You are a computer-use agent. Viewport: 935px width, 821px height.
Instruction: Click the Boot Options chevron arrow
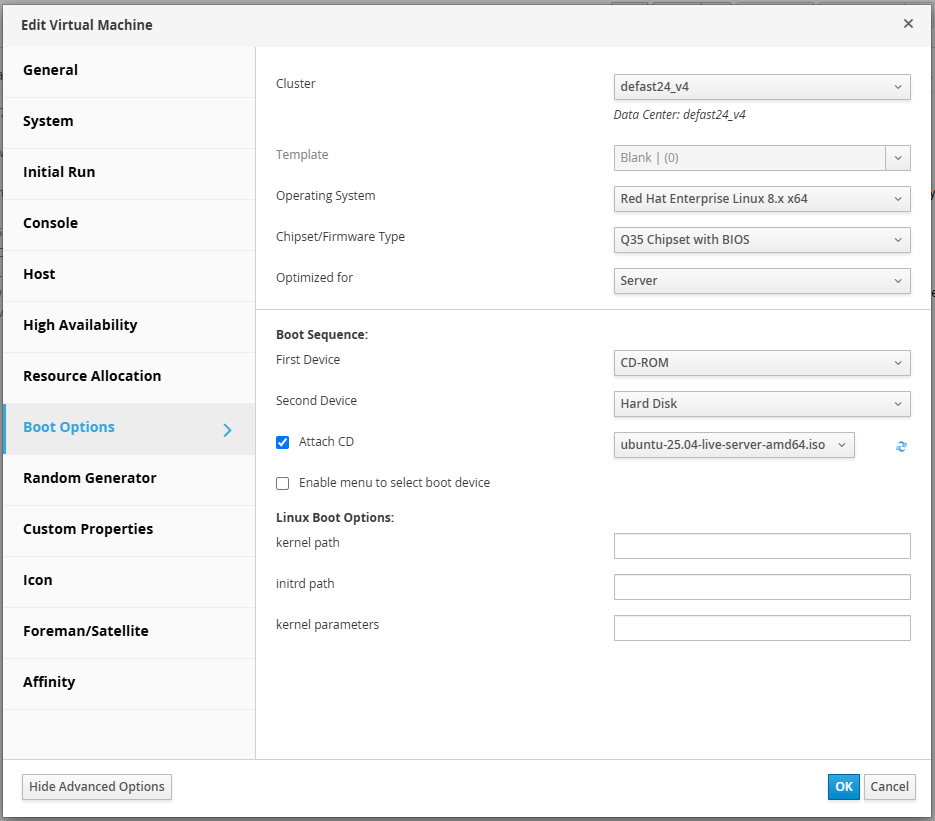coord(227,430)
